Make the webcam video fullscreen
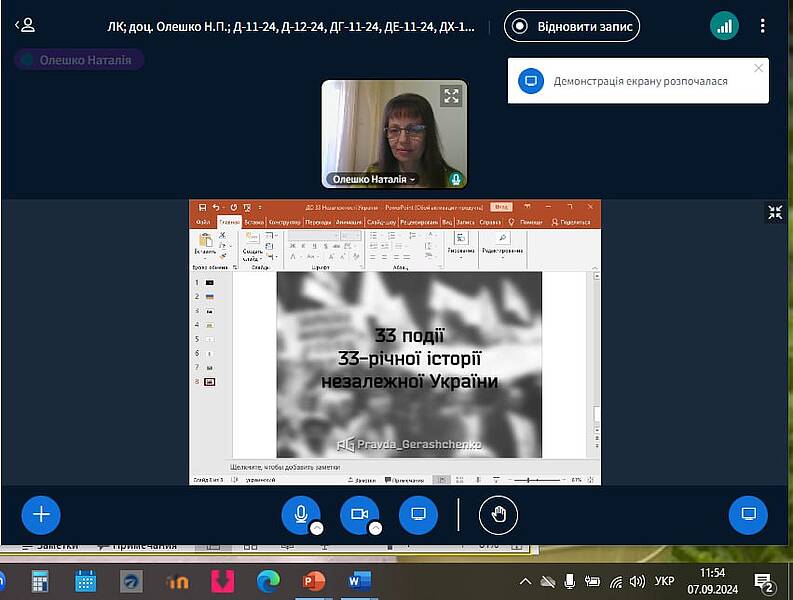793x600 pixels. [x=452, y=96]
